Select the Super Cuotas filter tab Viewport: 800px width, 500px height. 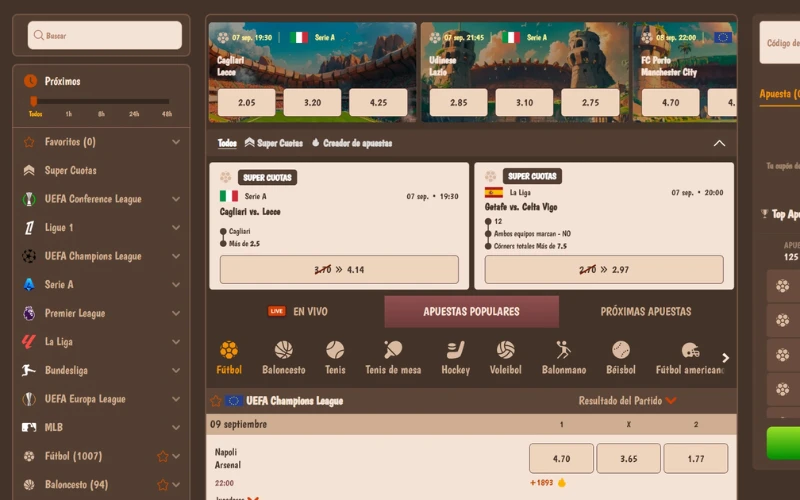pyautogui.click(x=273, y=143)
